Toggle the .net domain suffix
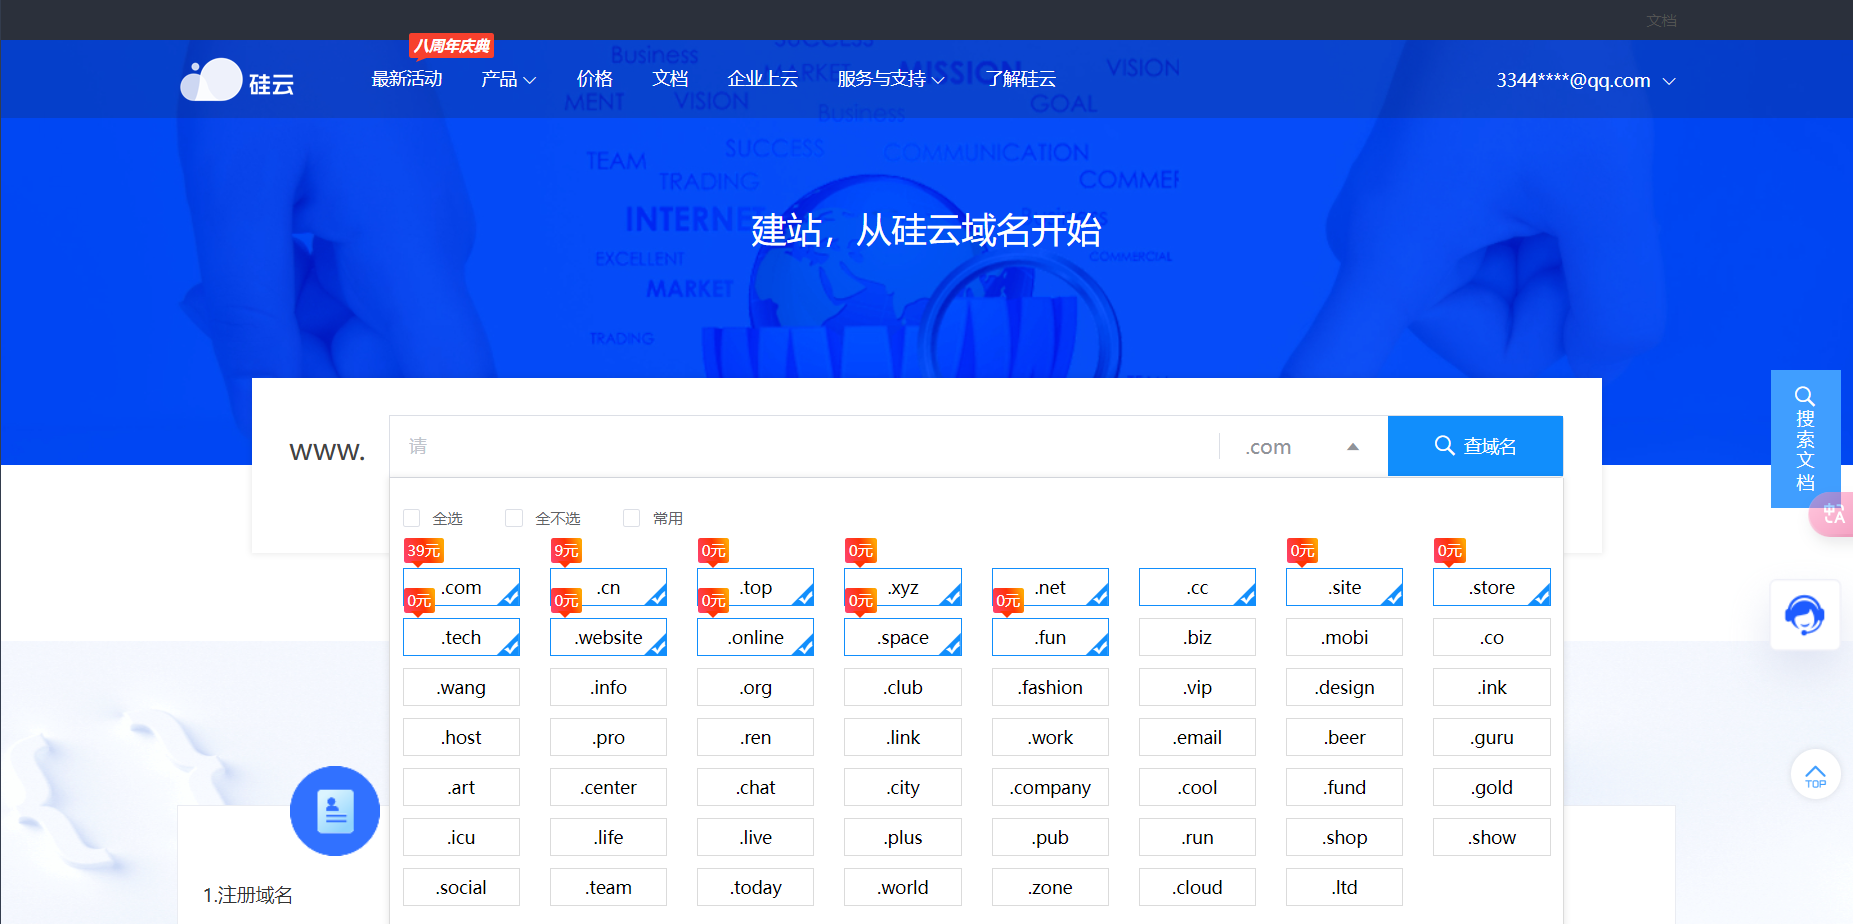 point(1050,587)
